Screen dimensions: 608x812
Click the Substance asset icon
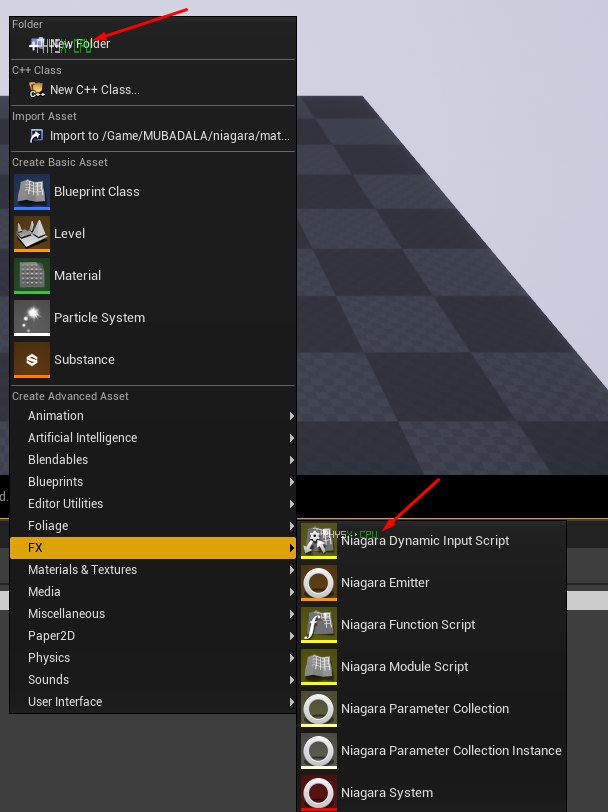point(32,359)
